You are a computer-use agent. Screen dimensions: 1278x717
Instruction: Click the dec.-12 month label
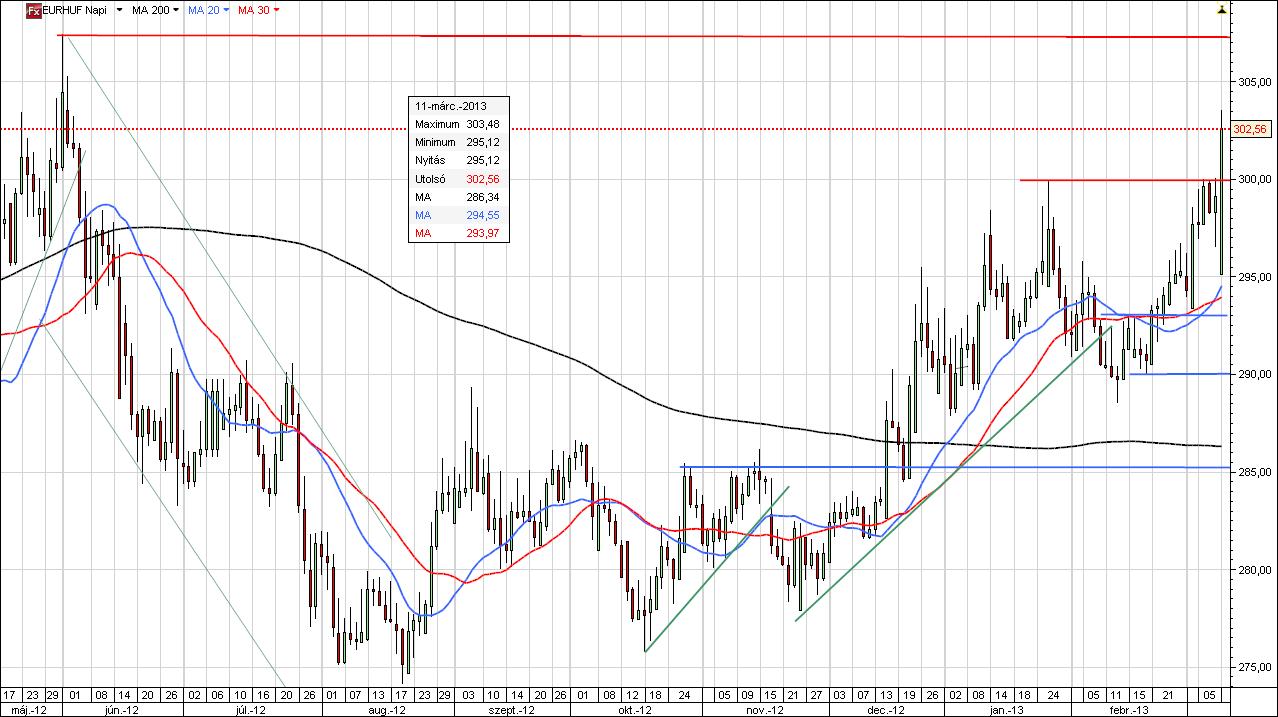click(x=887, y=710)
